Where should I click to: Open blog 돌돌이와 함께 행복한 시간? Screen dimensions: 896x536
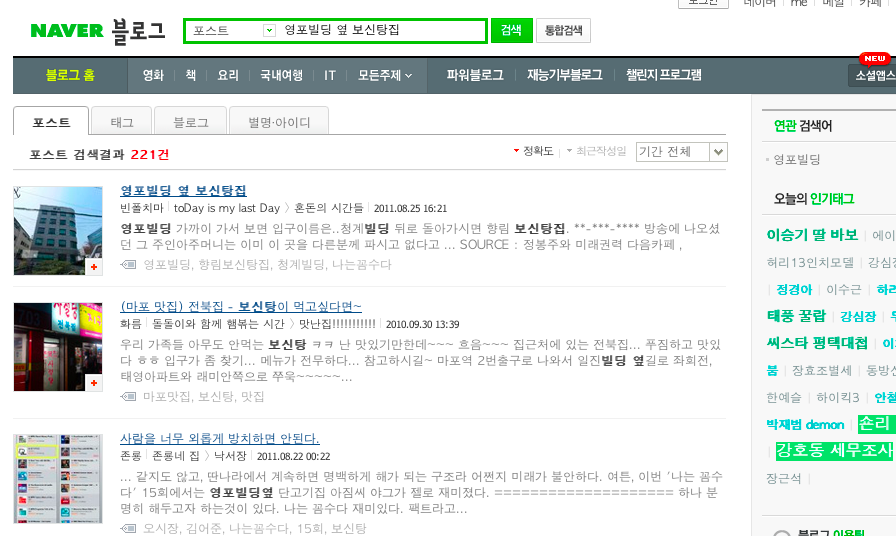click(x=218, y=325)
